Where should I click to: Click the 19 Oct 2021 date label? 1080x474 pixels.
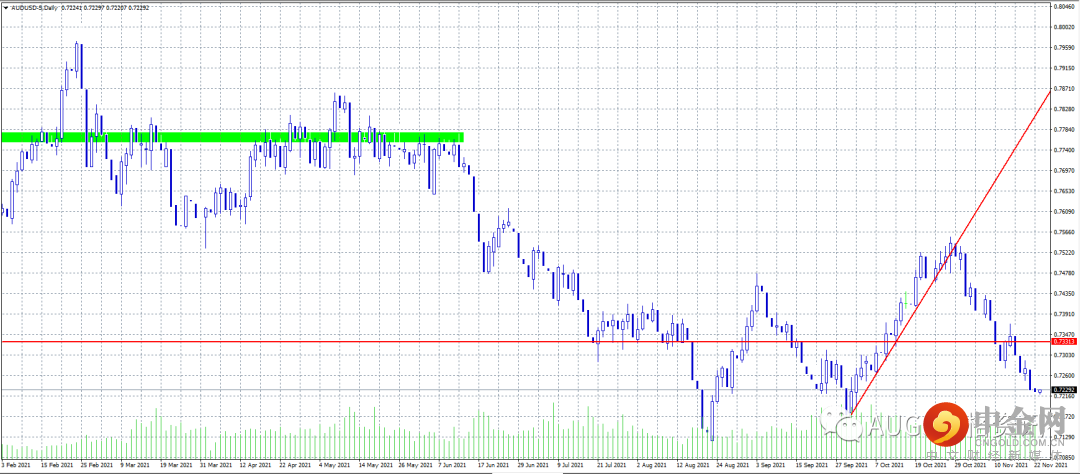932,465
